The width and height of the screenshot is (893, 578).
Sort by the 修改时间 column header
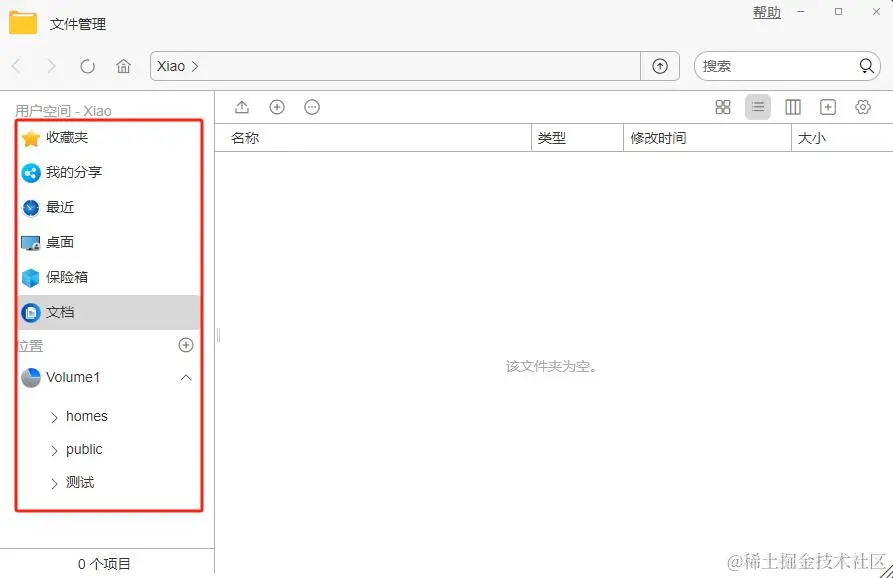657,138
